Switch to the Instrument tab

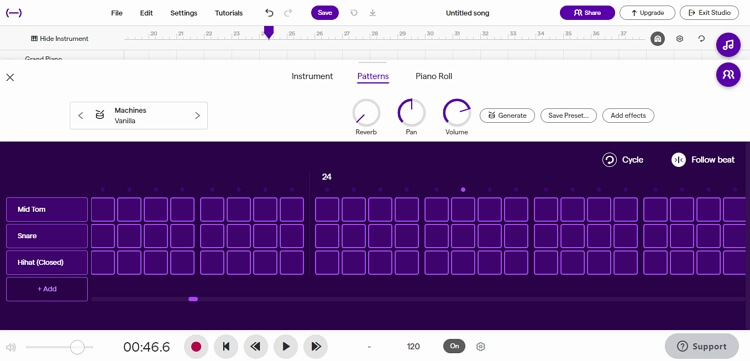click(x=312, y=76)
